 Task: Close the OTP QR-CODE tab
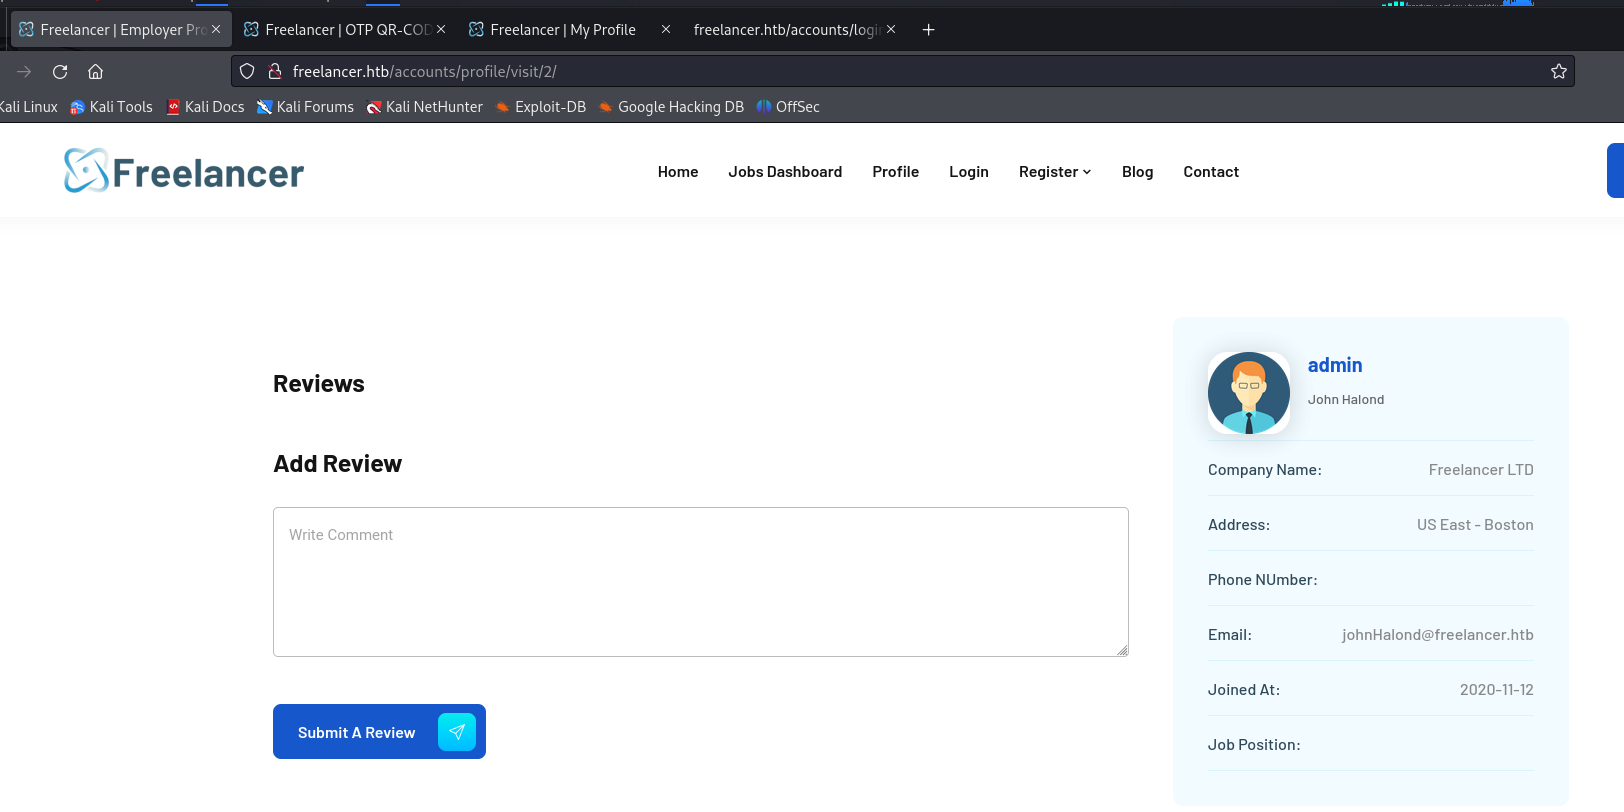(441, 30)
